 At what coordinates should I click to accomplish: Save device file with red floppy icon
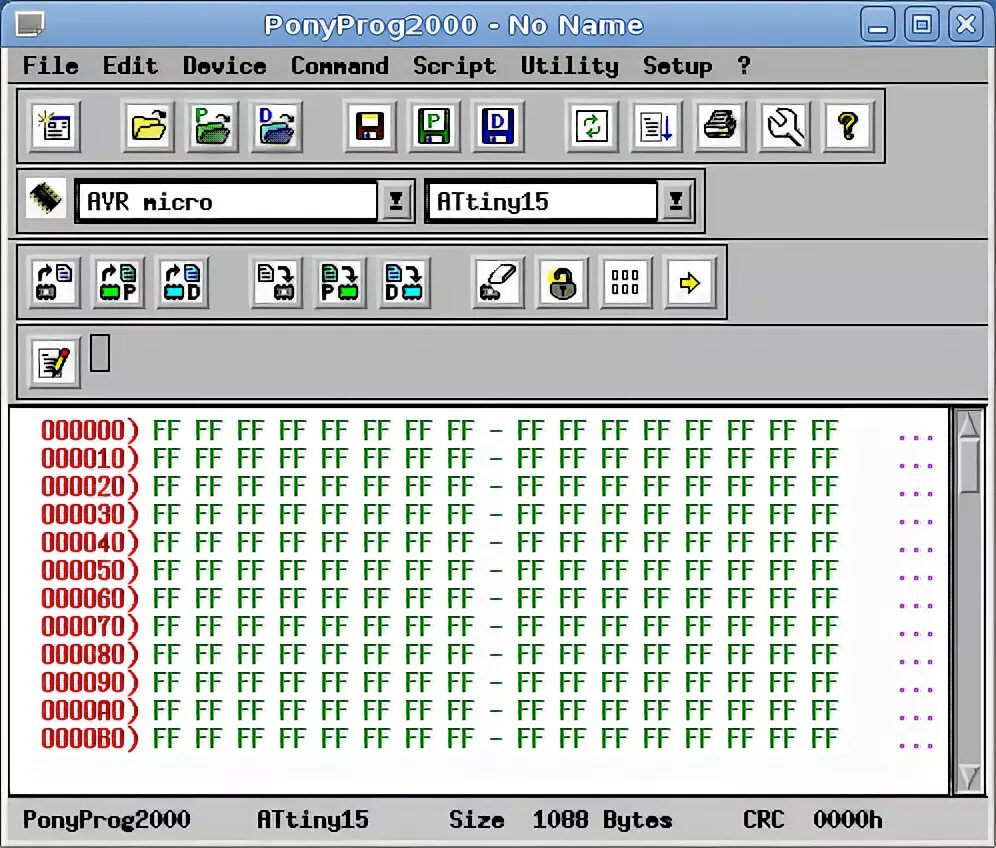tap(370, 125)
